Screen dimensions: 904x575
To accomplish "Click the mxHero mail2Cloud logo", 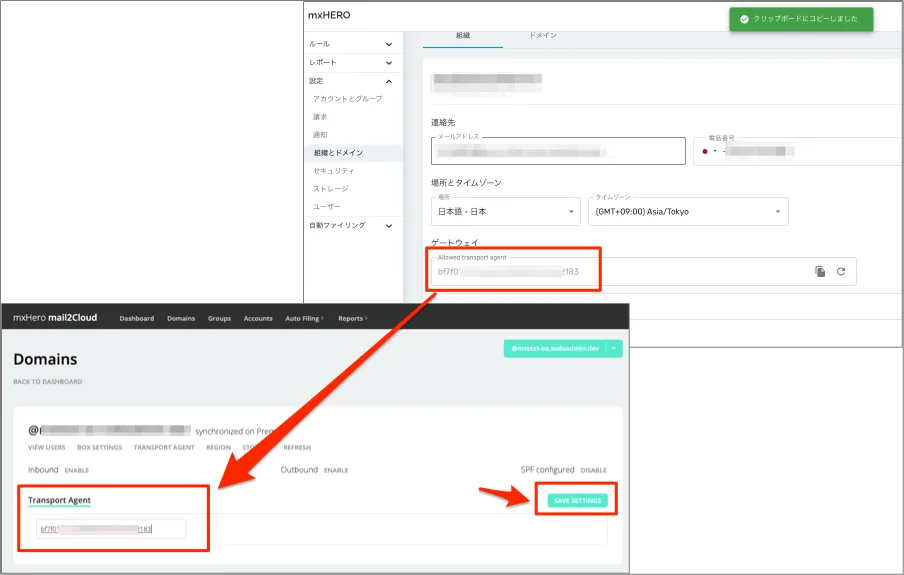I will pyautogui.click(x=55, y=318).
